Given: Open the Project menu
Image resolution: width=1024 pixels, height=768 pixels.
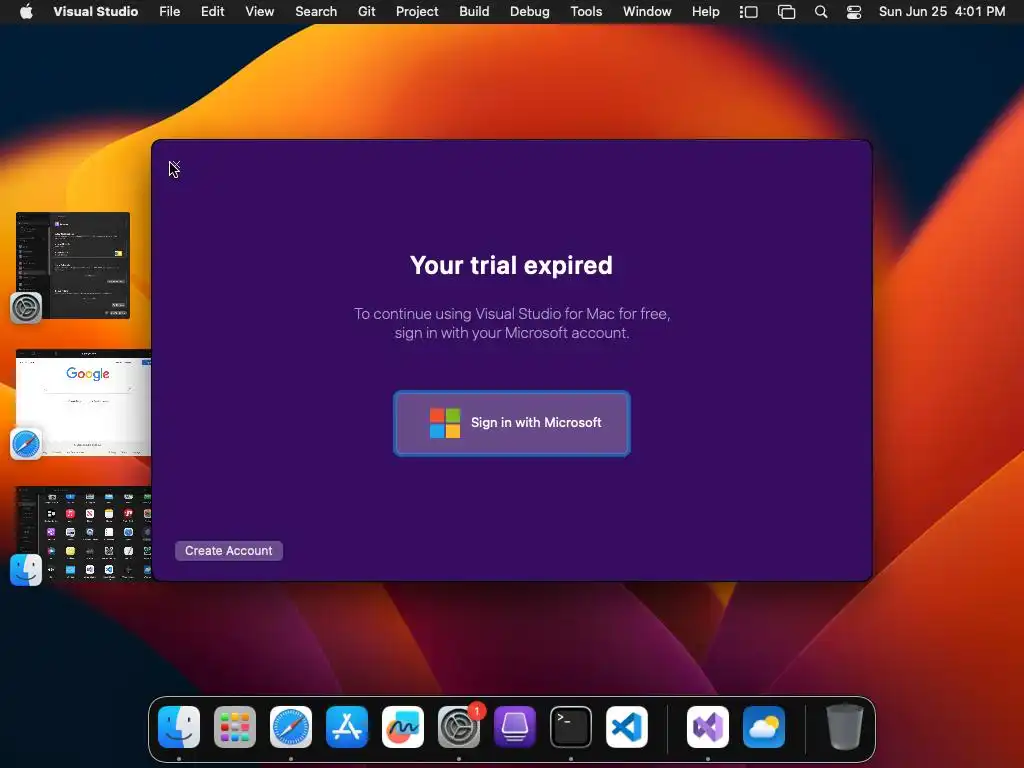Looking at the screenshot, I should (417, 11).
